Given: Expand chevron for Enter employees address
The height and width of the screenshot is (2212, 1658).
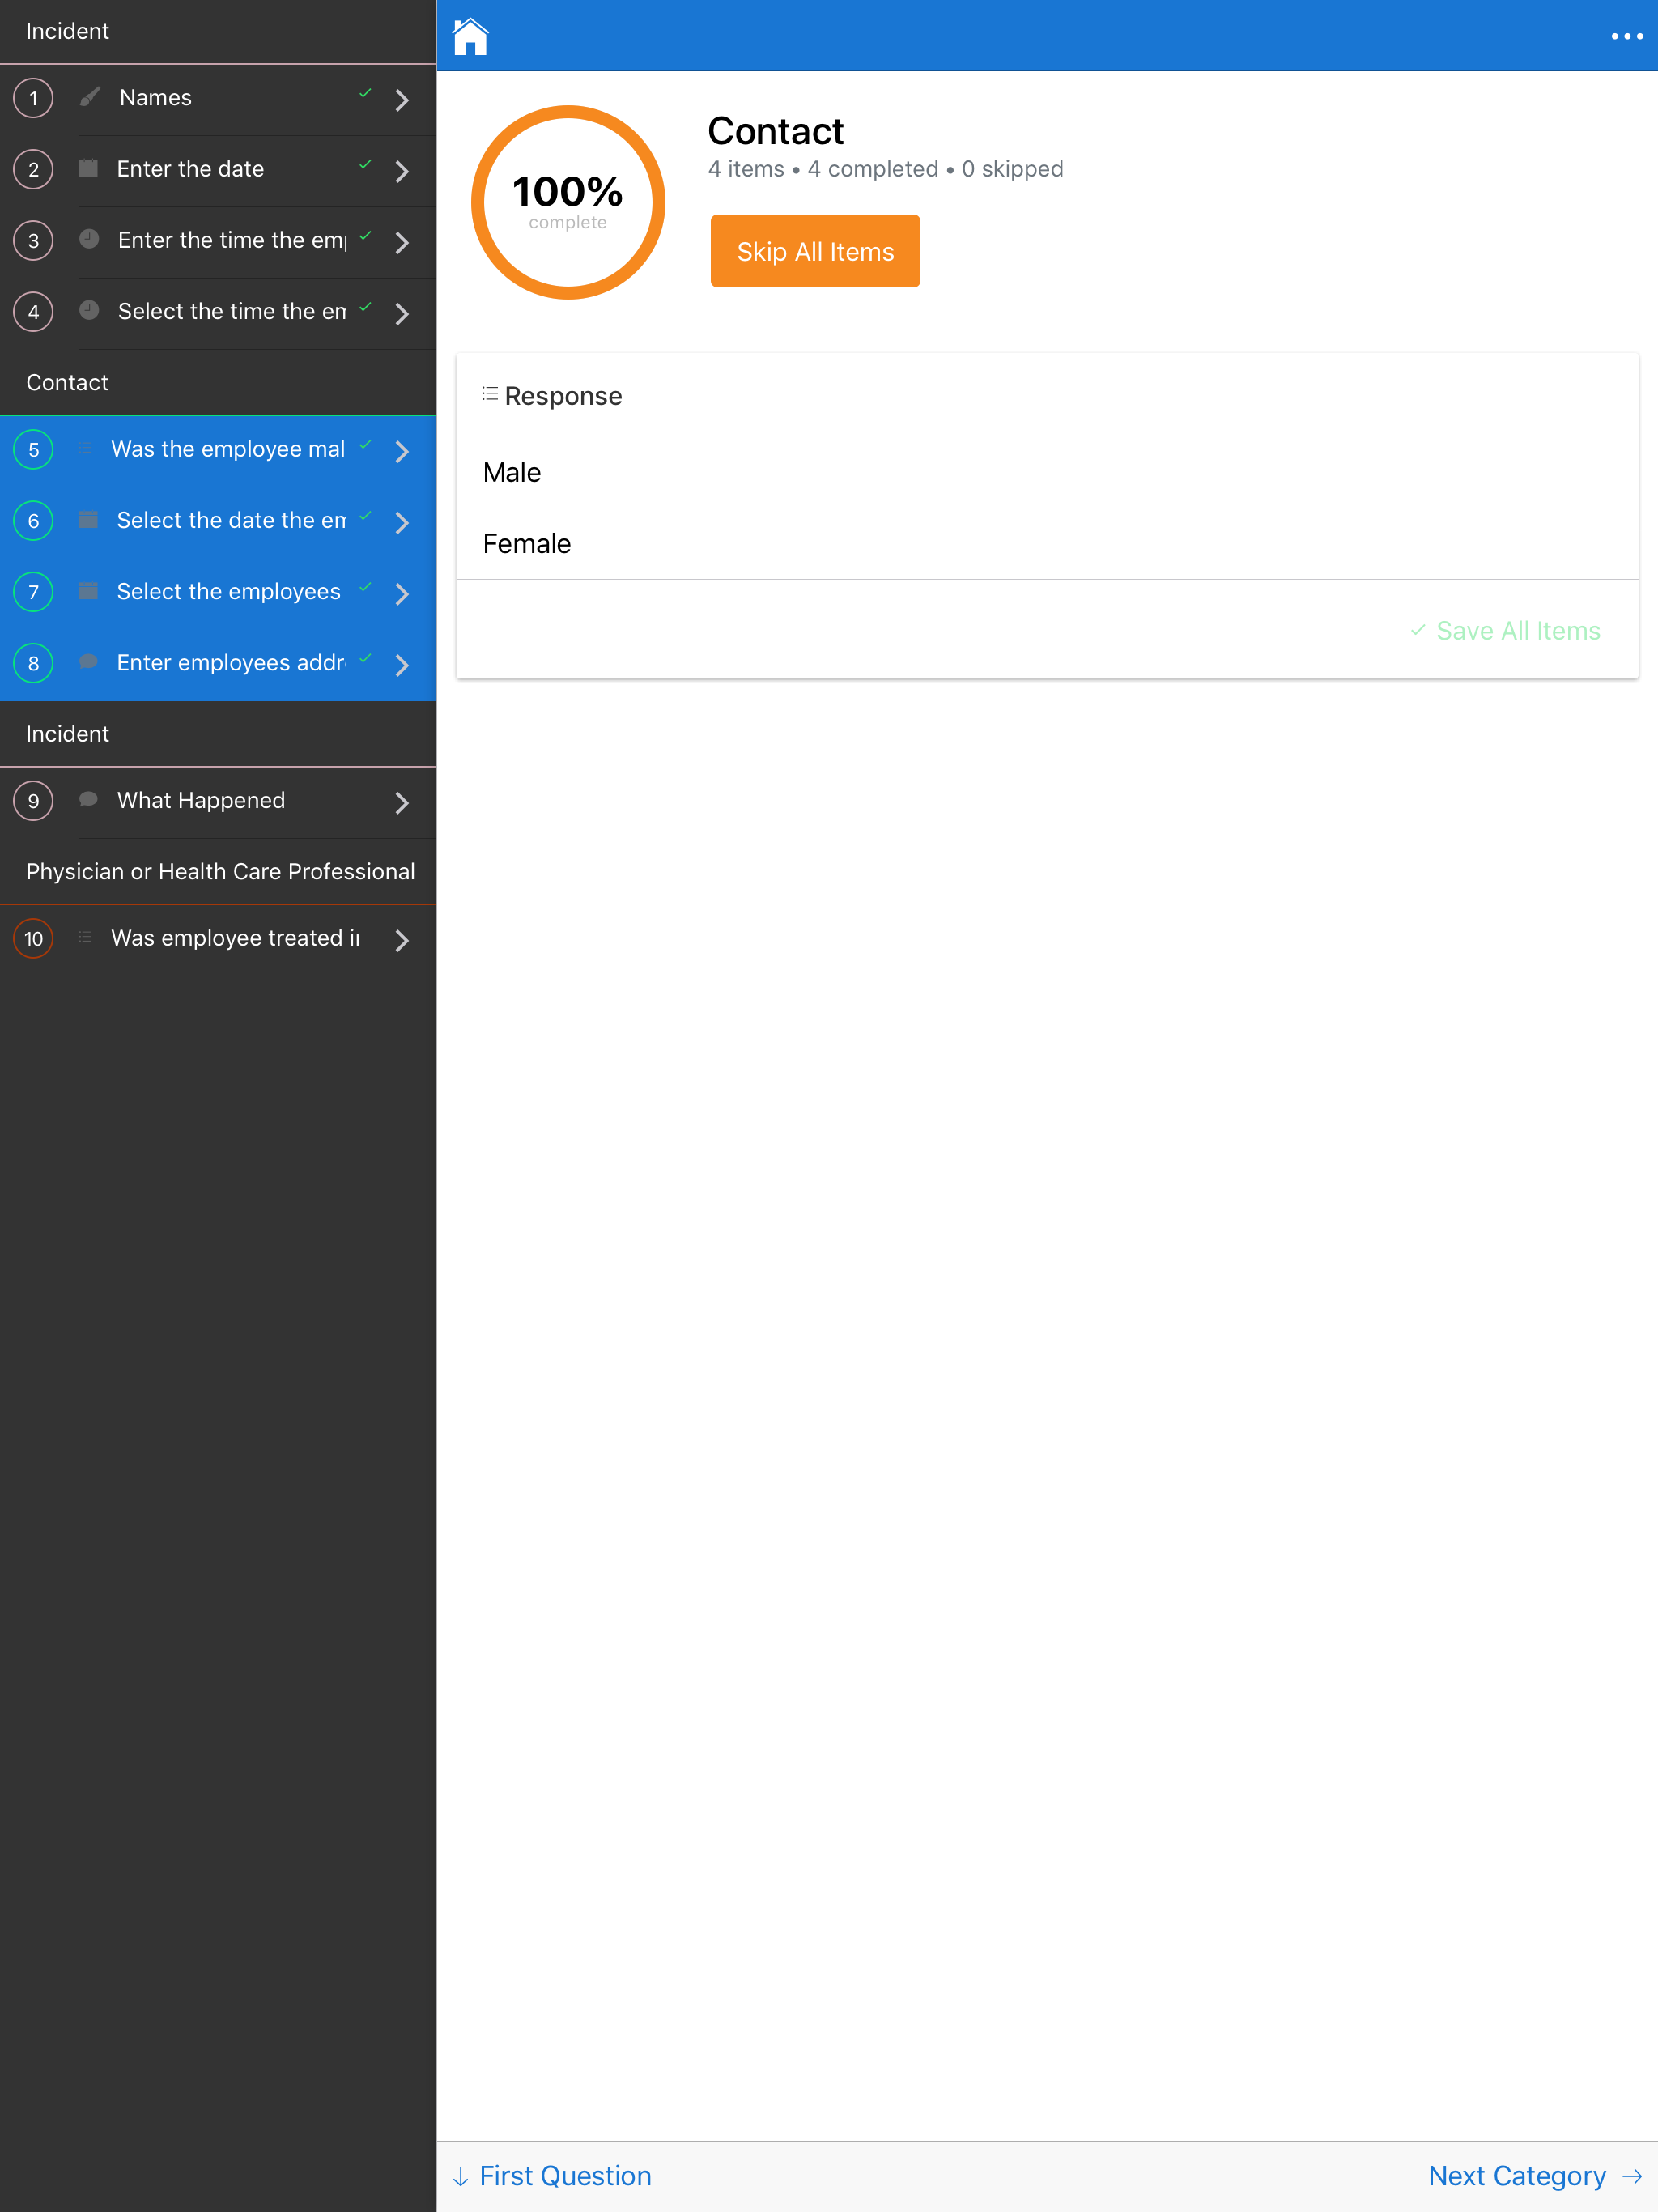Looking at the screenshot, I should point(402,665).
